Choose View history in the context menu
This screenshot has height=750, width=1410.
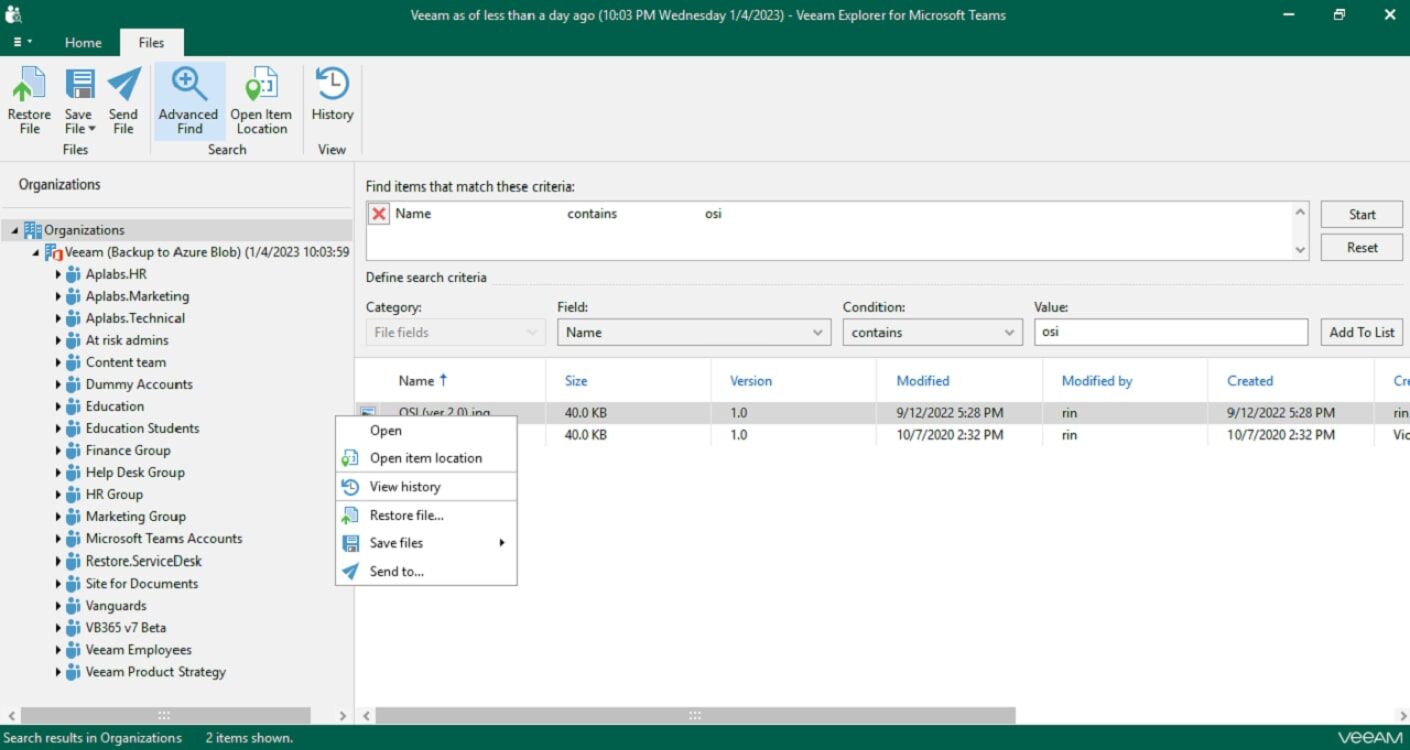pyautogui.click(x=425, y=487)
